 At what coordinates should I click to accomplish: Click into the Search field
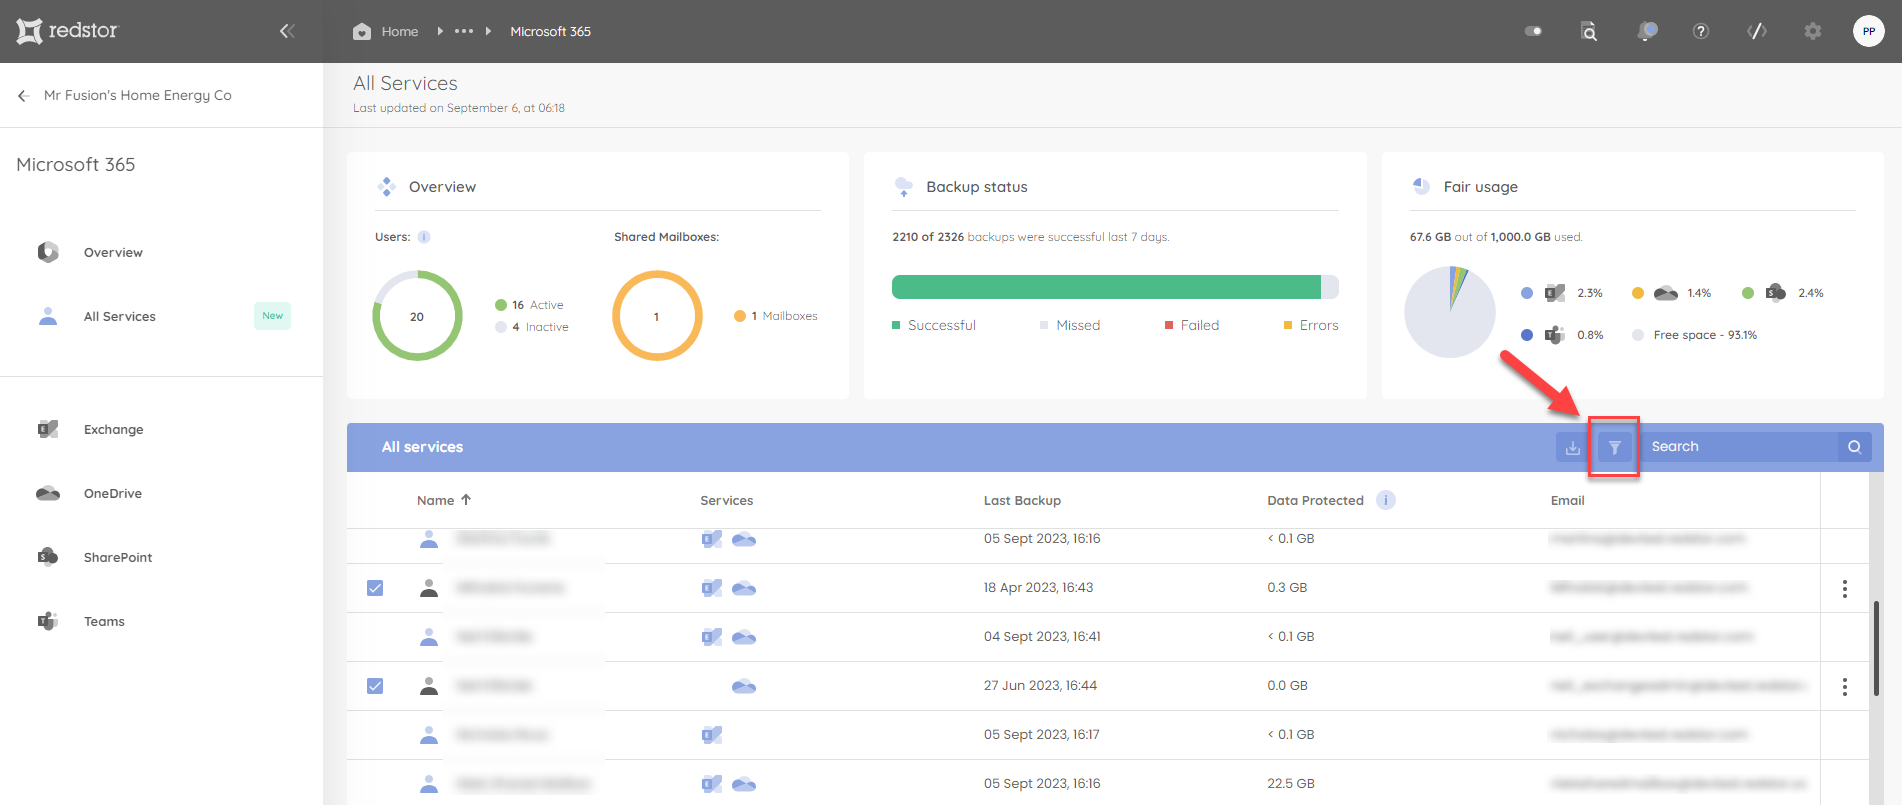point(1740,447)
